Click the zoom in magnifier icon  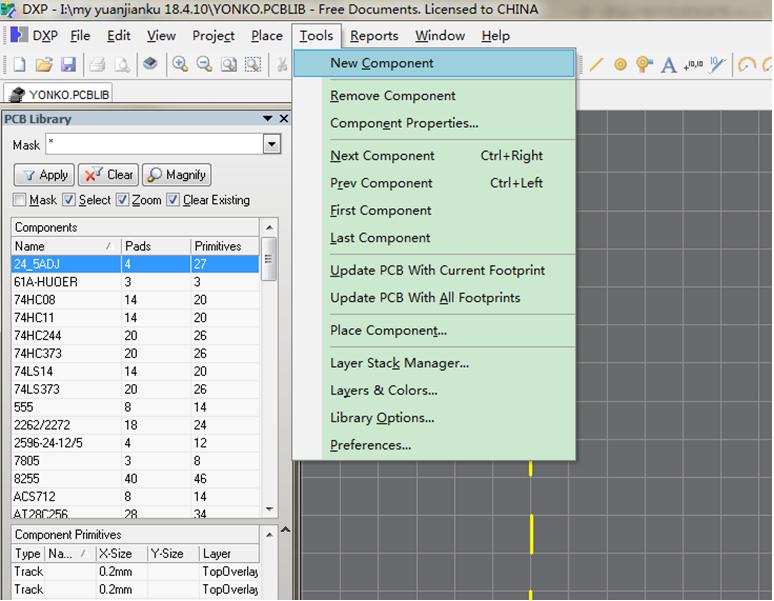click(180, 65)
